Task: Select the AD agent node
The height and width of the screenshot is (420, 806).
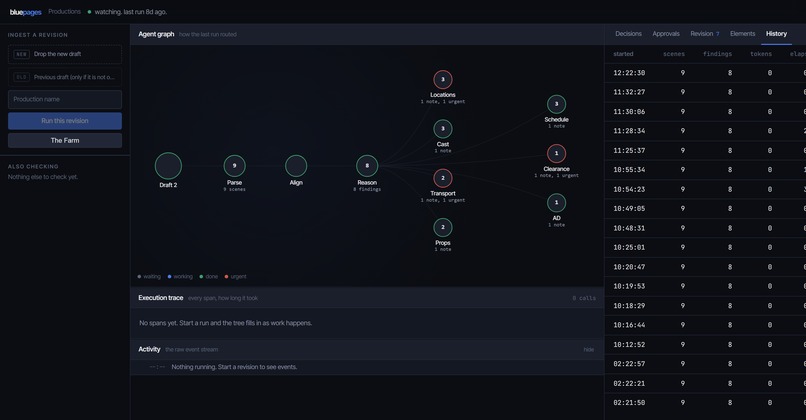Action: click(556, 203)
